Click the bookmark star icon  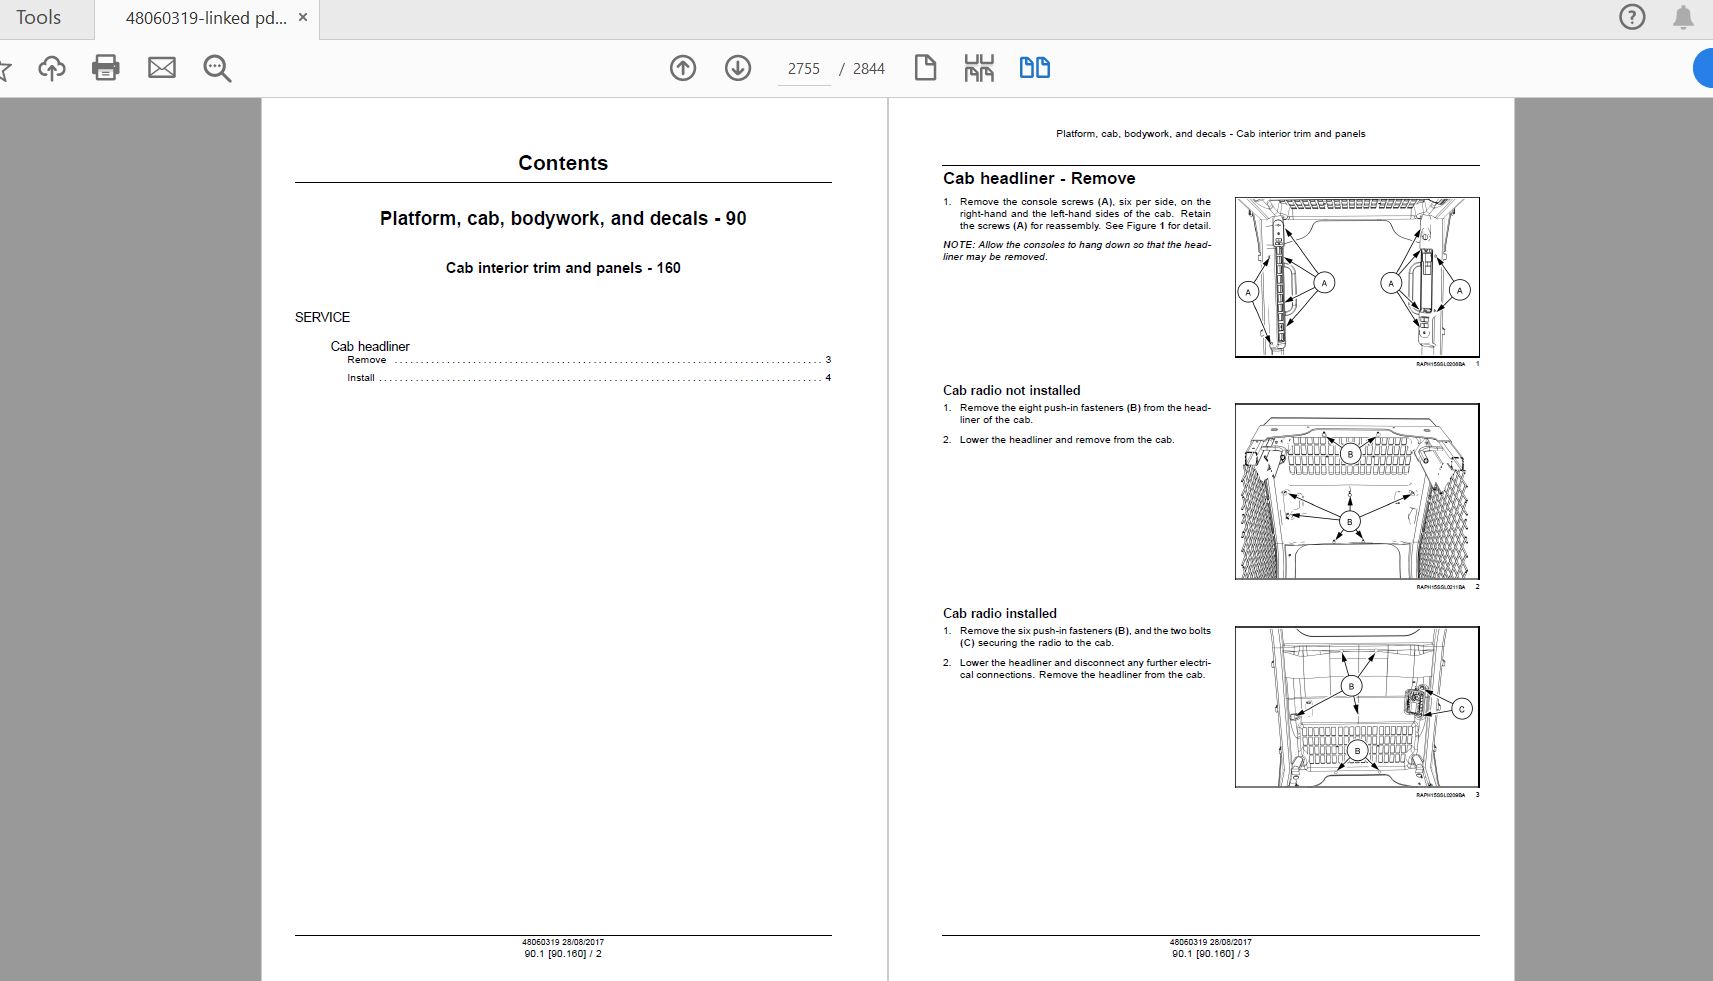point(4,69)
